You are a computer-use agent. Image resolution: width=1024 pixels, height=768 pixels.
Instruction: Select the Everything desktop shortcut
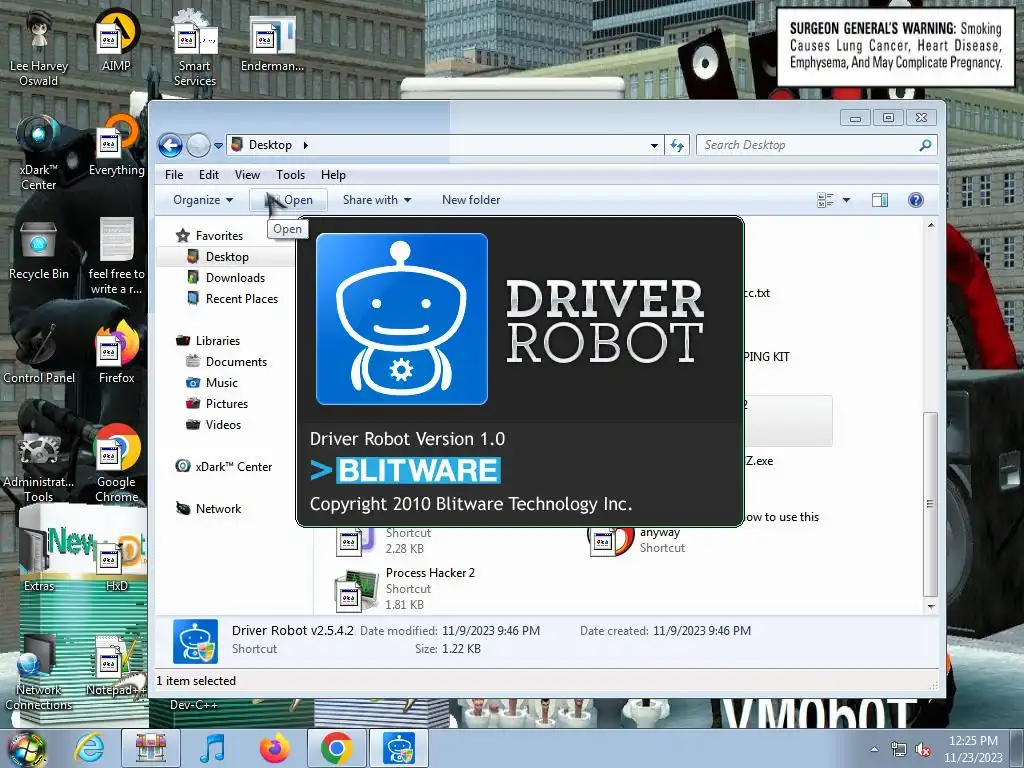tap(116, 146)
